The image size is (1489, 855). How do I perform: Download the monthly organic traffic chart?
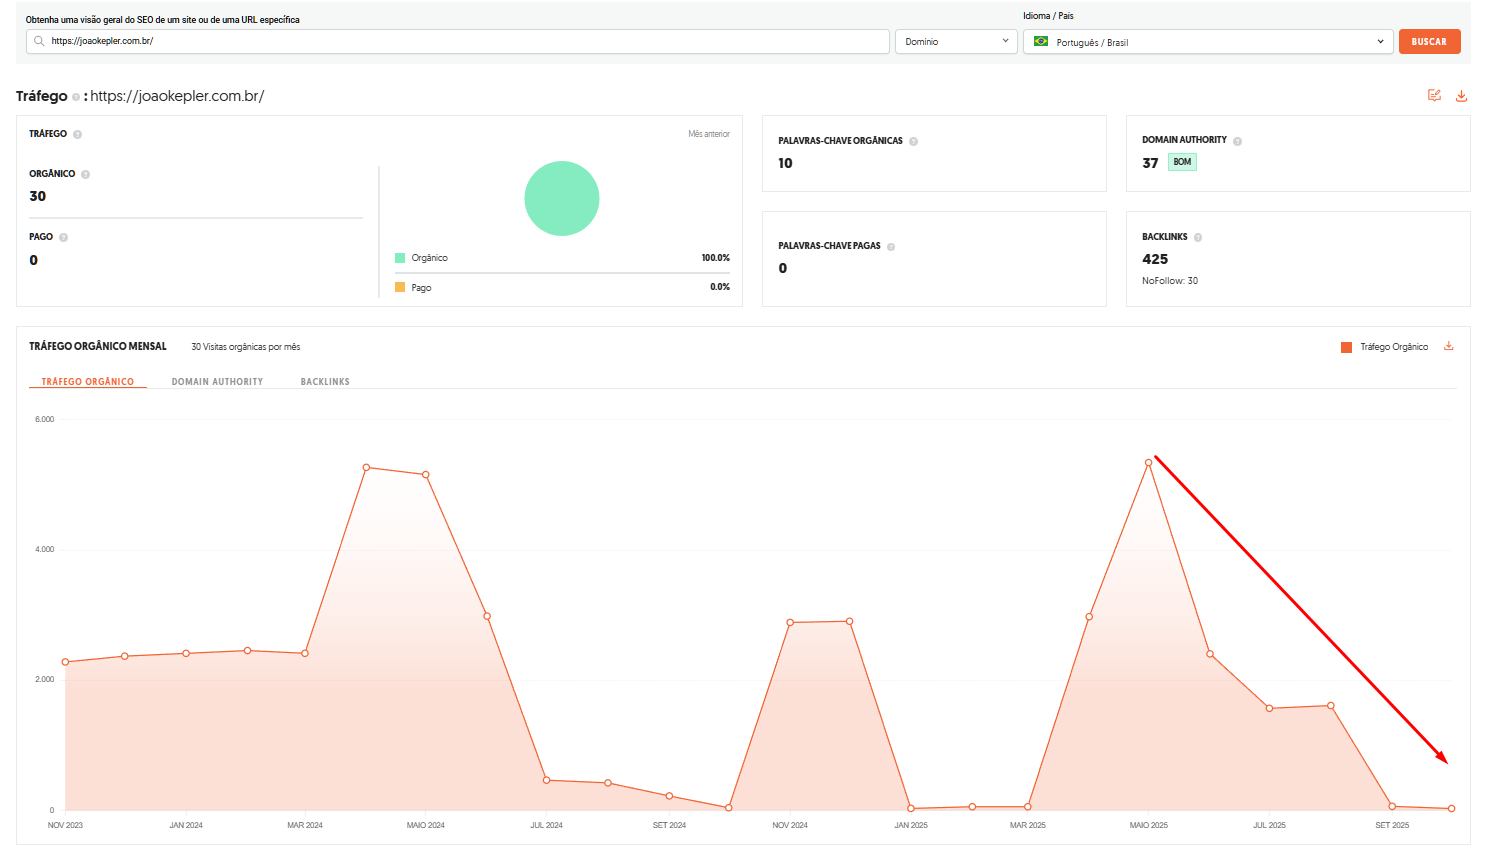pyautogui.click(x=1448, y=347)
